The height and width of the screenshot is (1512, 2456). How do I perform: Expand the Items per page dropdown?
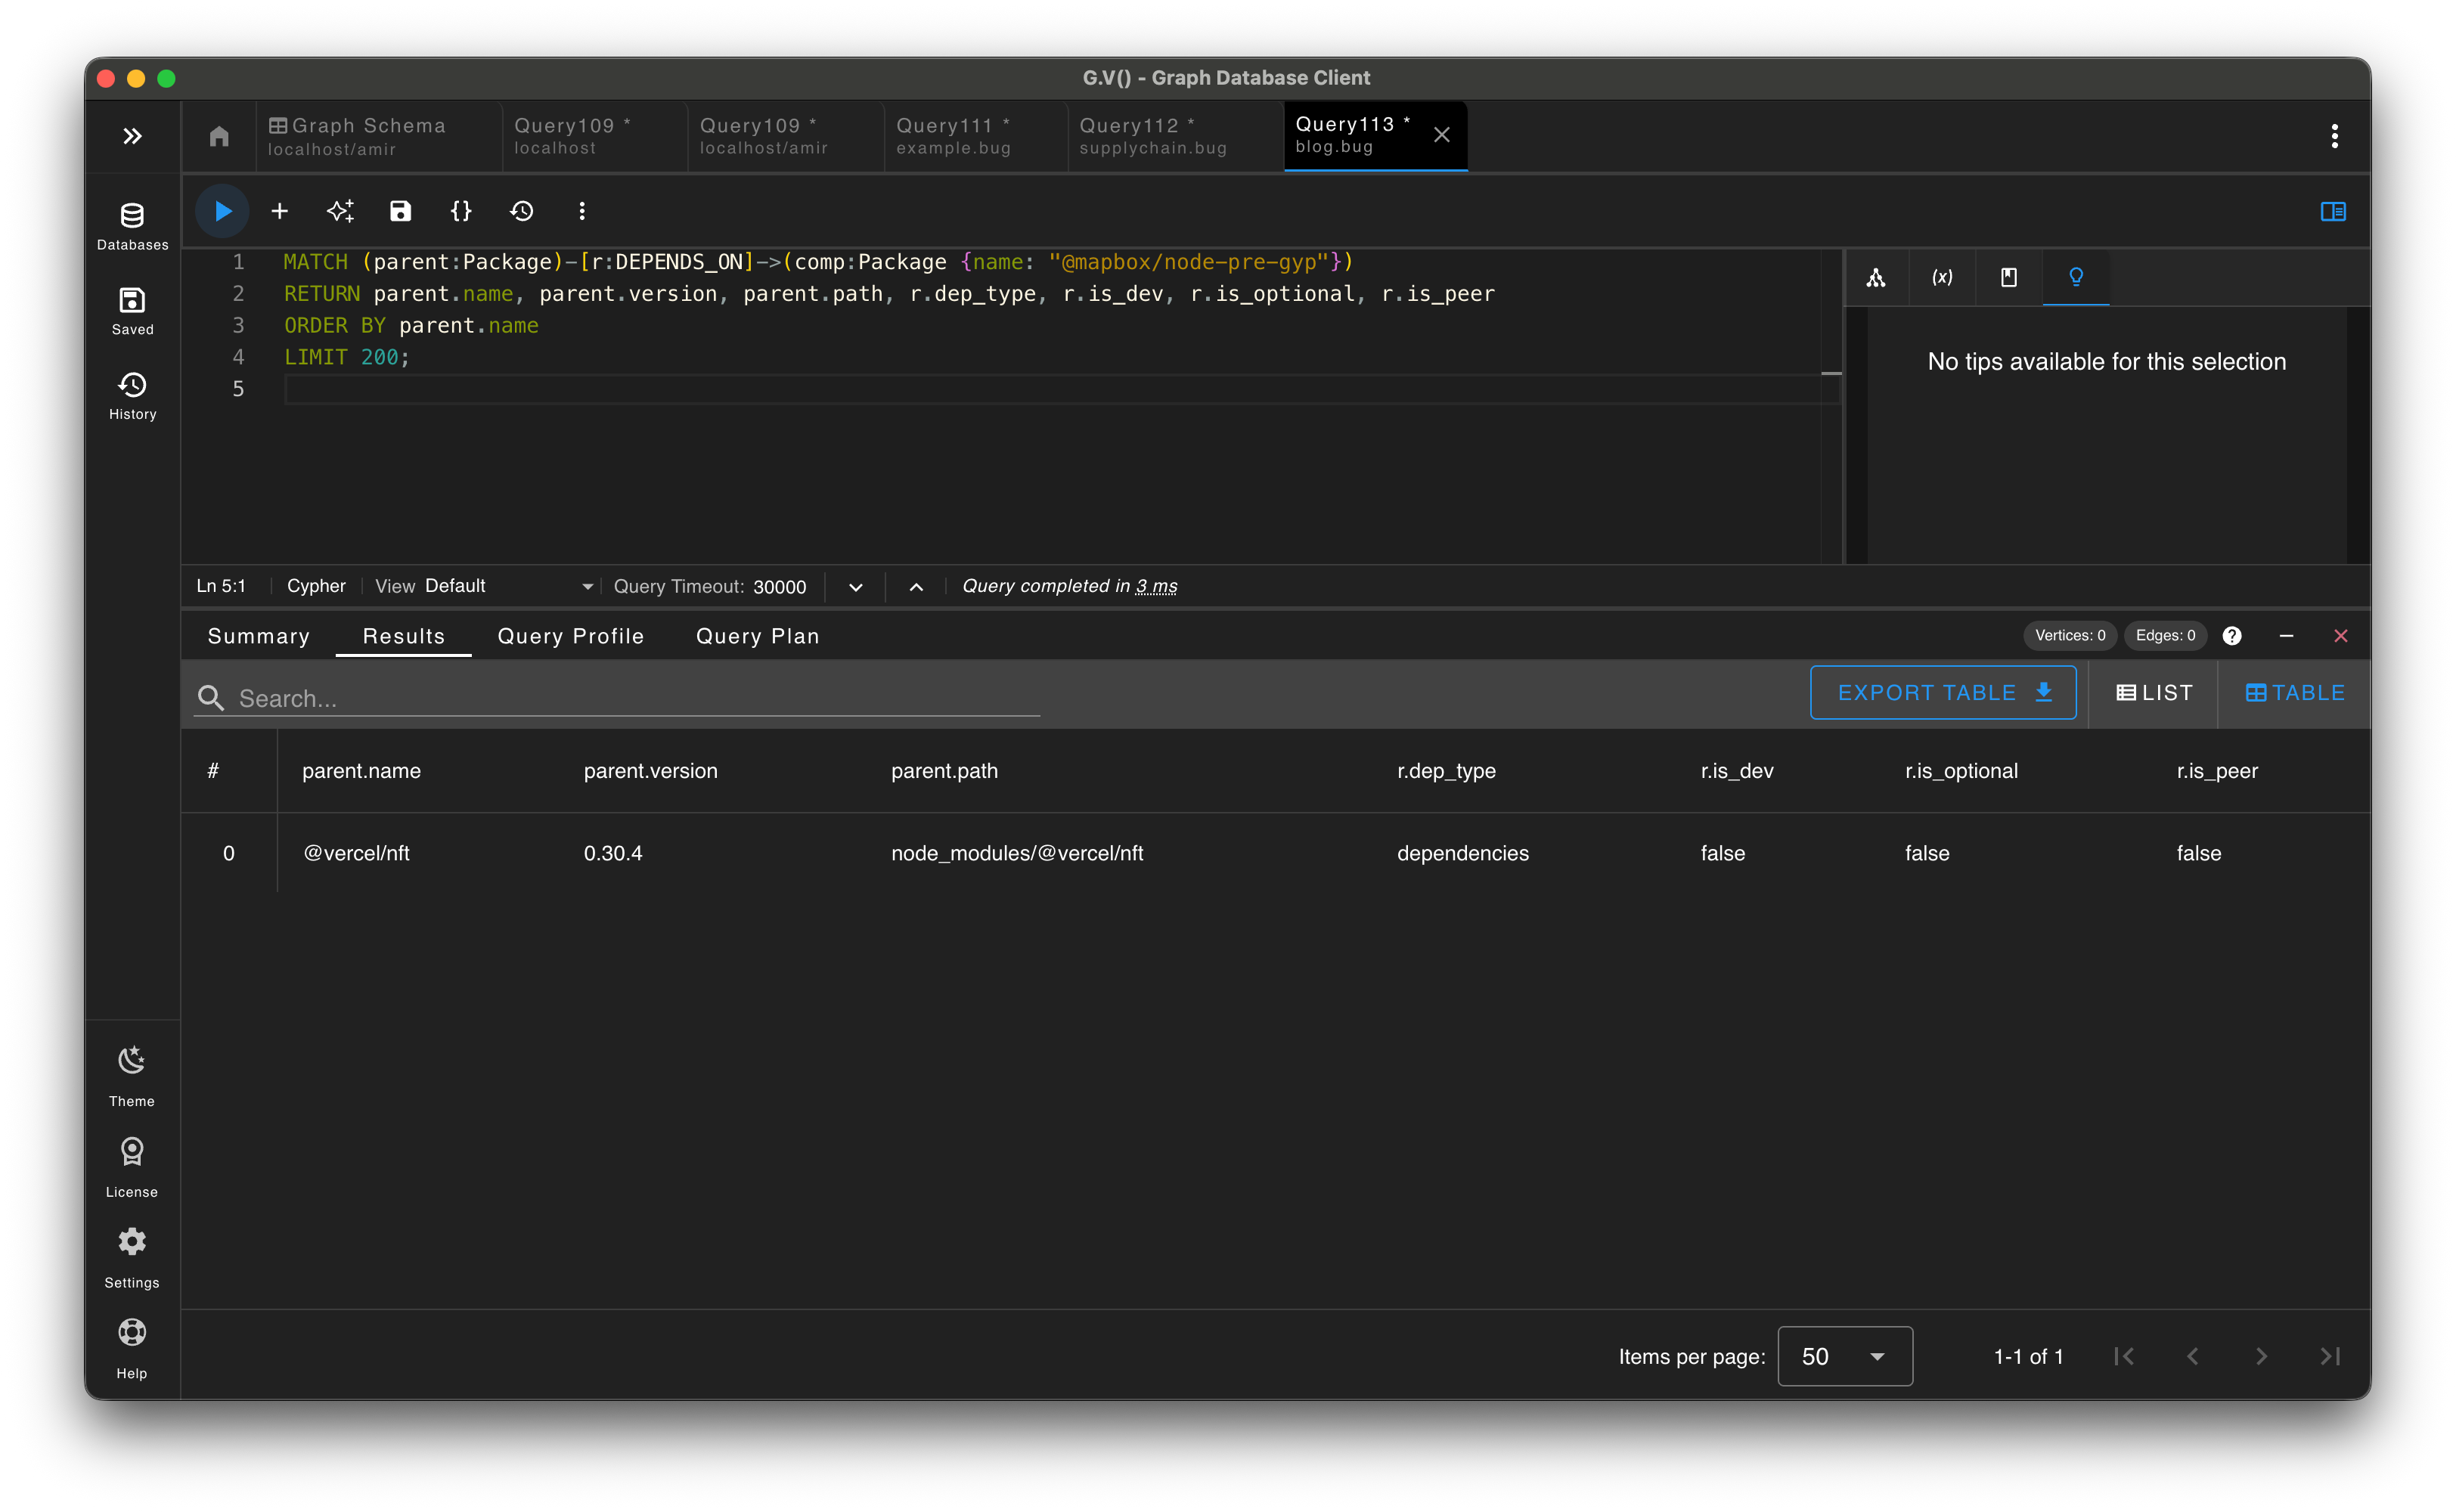pyautogui.click(x=1844, y=1356)
